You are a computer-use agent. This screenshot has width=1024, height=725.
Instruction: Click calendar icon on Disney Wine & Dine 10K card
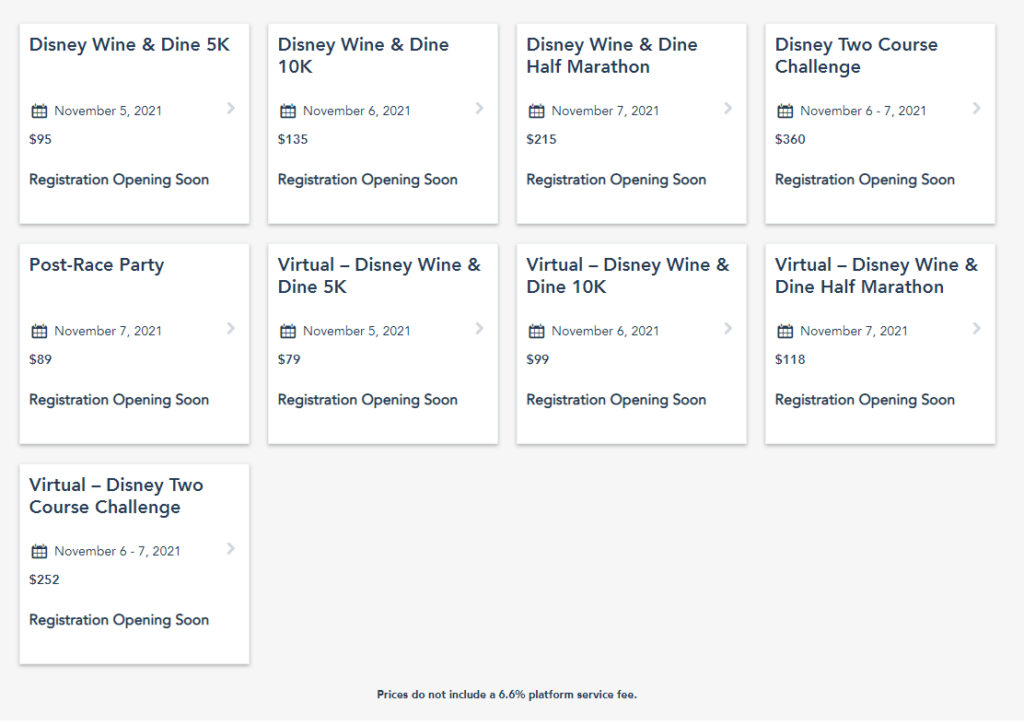288,111
